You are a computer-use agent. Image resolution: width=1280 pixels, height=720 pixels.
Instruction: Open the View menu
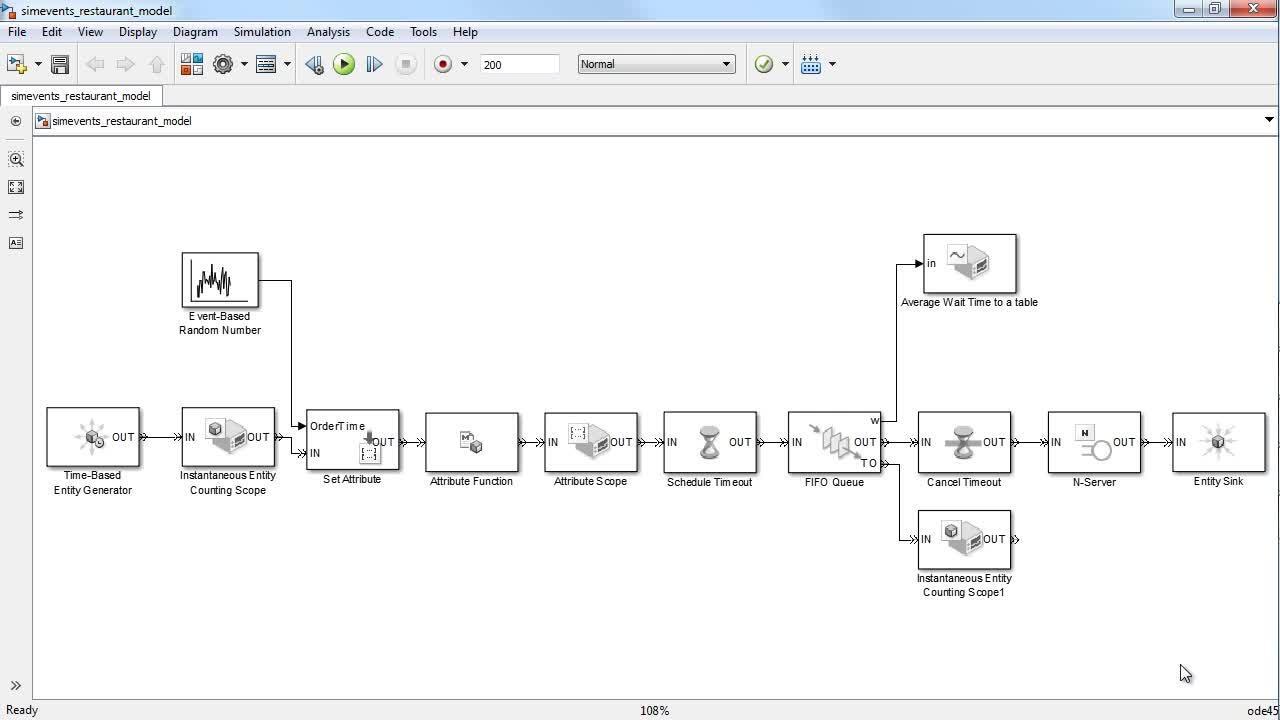point(90,32)
